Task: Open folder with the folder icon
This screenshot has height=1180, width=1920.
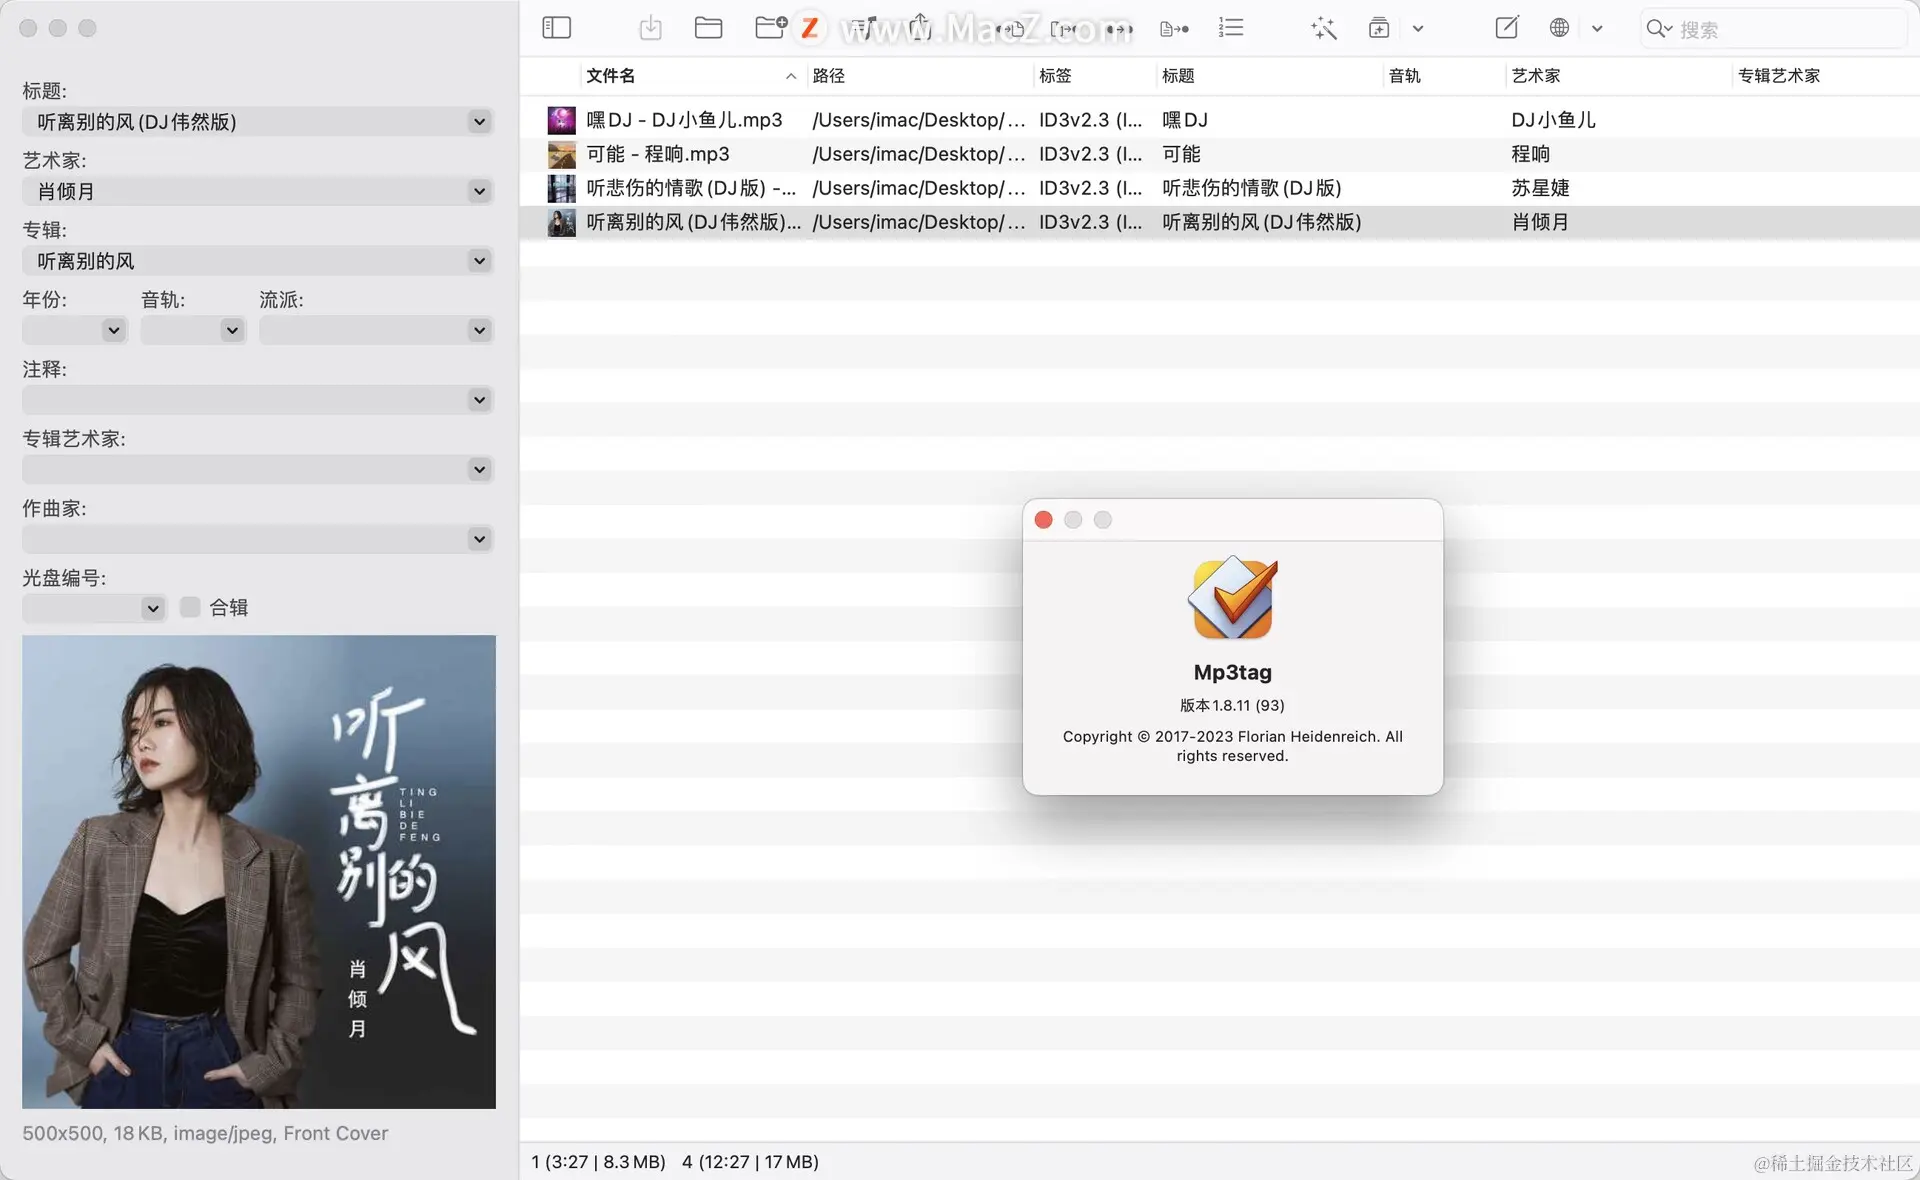Action: (x=708, y=28)
